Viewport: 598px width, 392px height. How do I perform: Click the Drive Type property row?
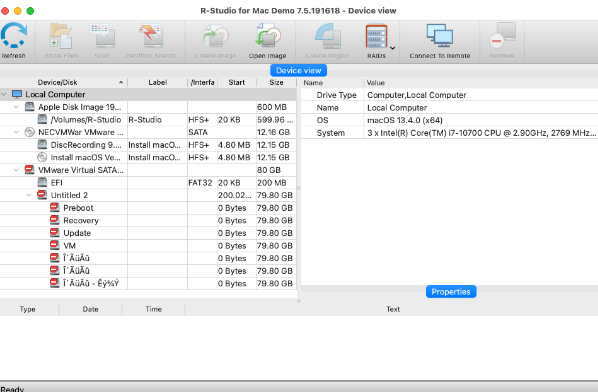tap(449, 95)
